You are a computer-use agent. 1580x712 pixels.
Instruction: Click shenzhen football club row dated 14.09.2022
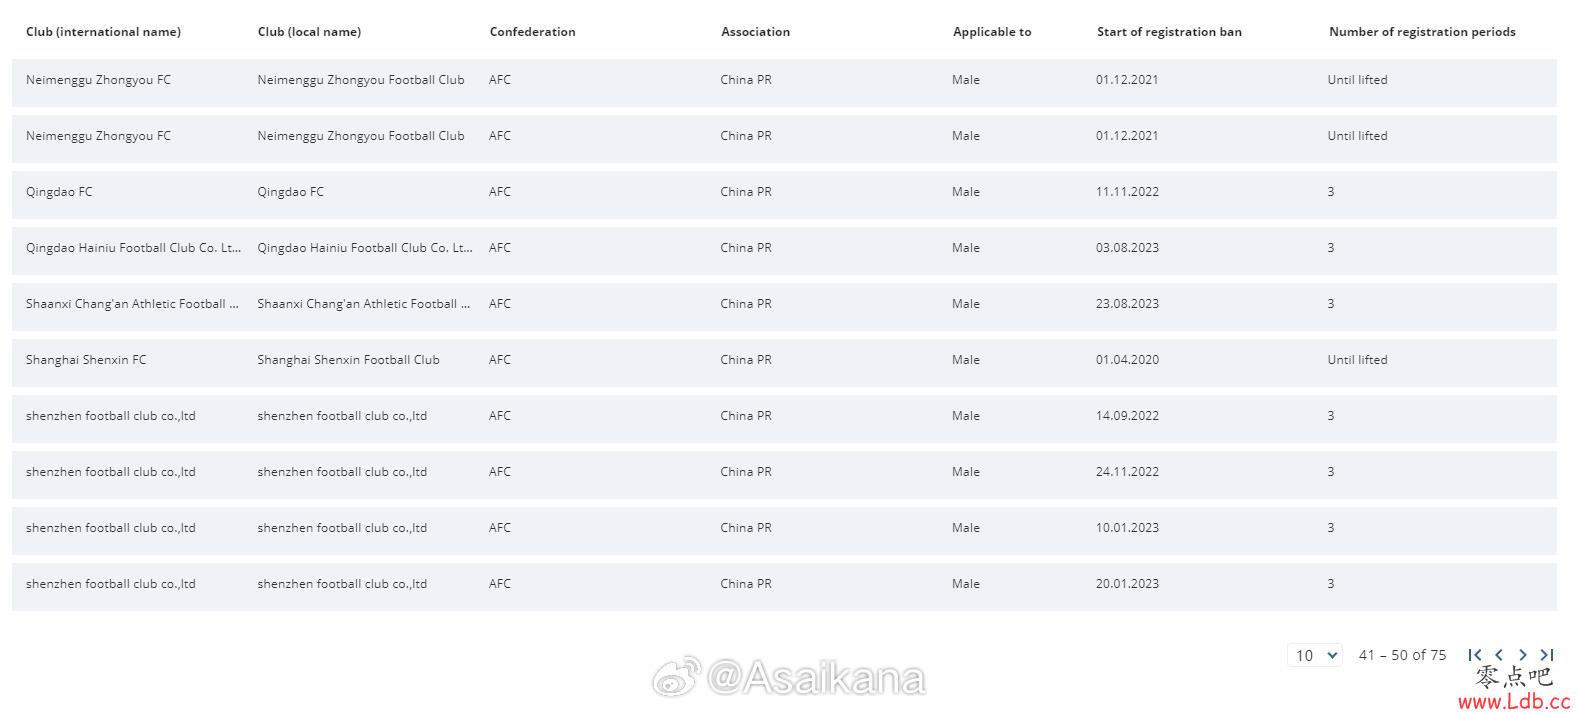(110, 416)
